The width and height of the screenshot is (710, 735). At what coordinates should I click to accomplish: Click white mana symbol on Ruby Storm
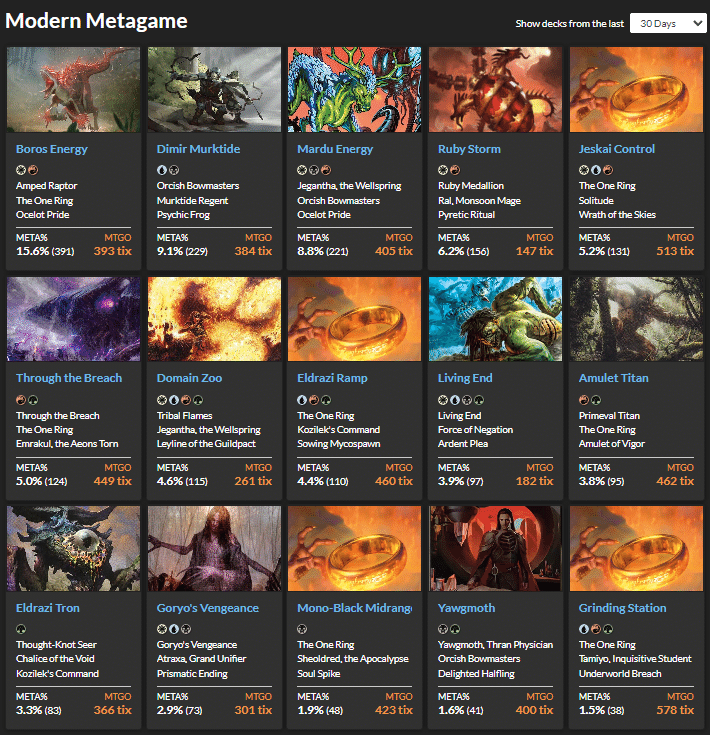pos(443,170)
